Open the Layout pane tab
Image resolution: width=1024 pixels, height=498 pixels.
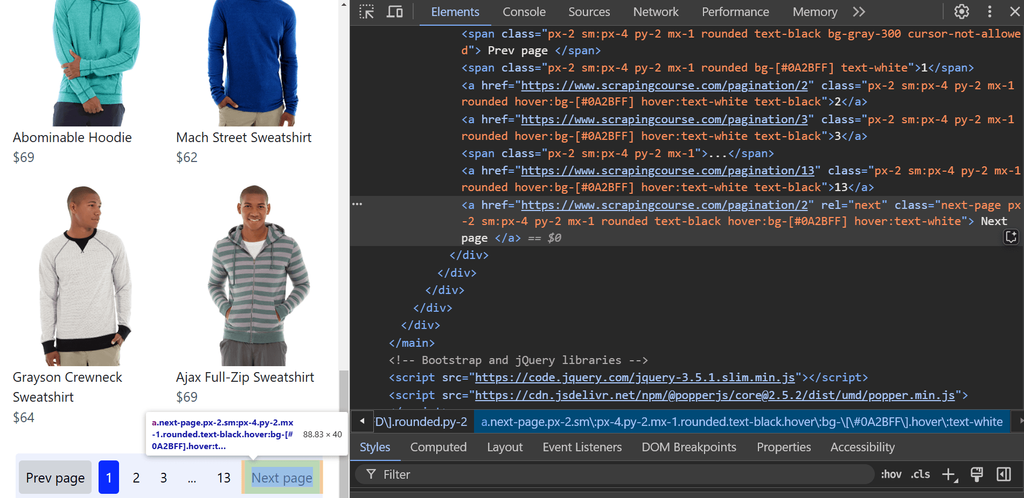[505, 447]
